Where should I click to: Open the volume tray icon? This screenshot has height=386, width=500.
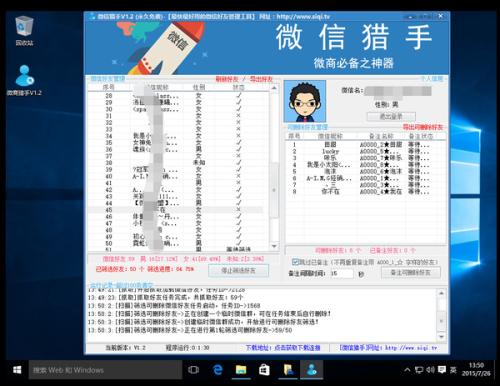[430, 370]
